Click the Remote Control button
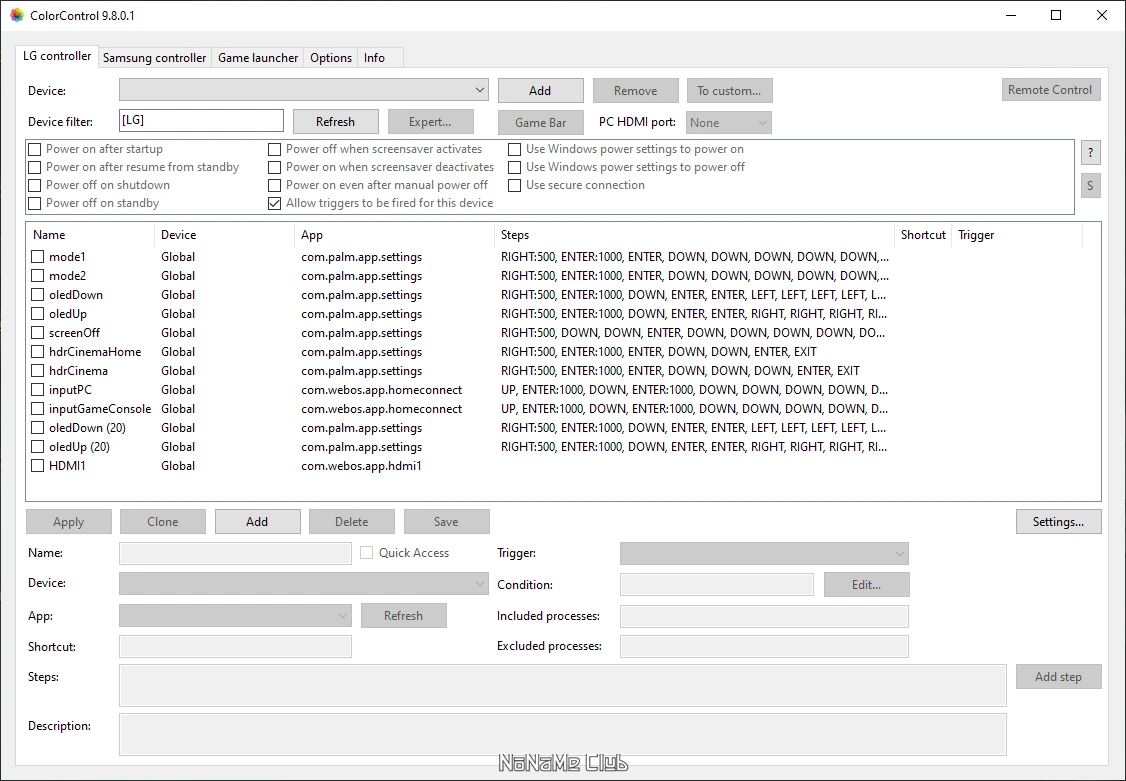 tap(1050, 90)
